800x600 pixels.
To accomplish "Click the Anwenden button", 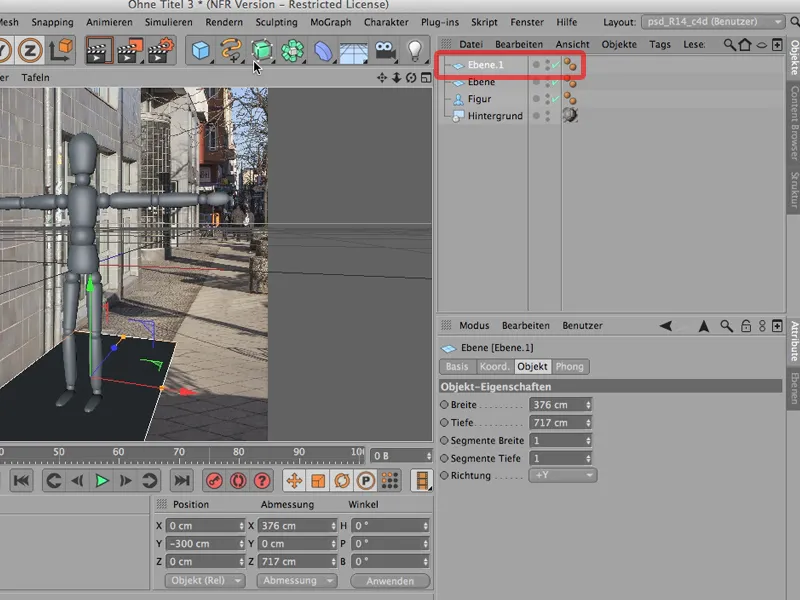I will 390,581.
